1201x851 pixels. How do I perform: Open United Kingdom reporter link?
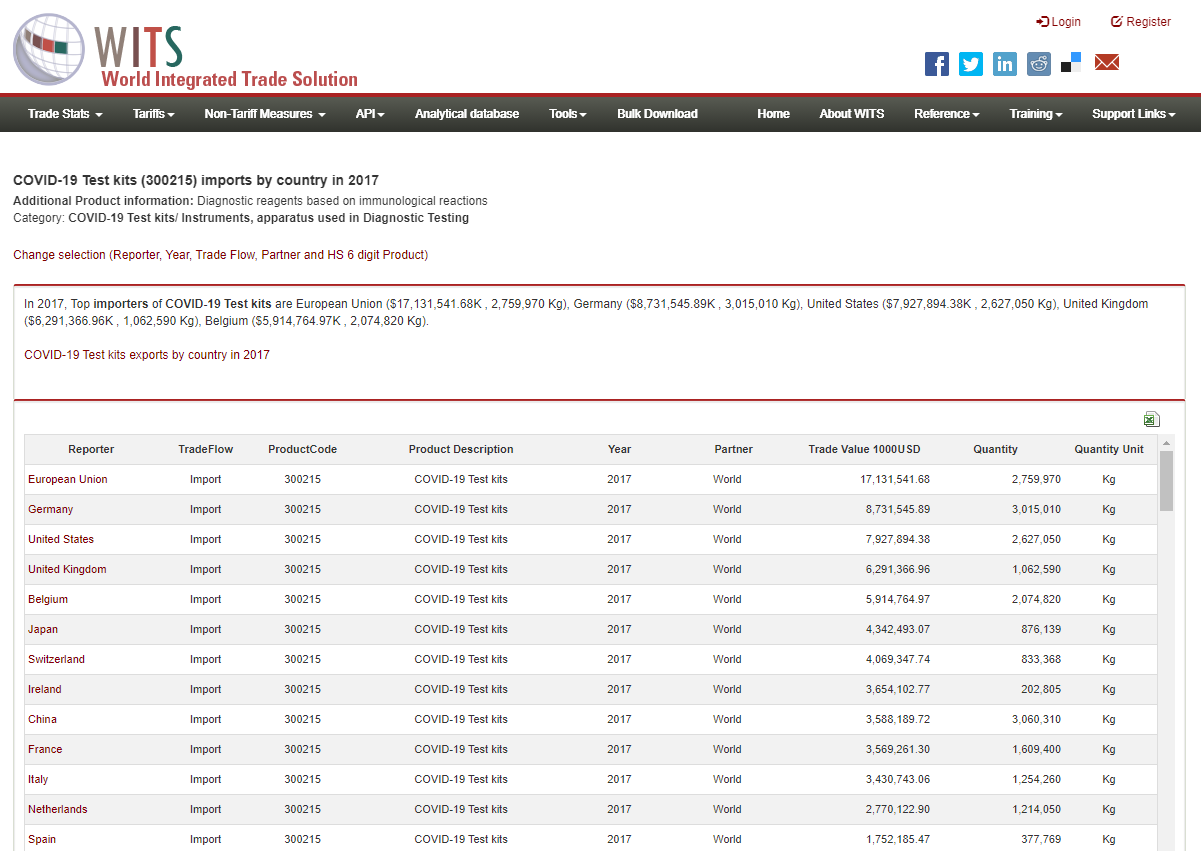(x=67, y=569)
